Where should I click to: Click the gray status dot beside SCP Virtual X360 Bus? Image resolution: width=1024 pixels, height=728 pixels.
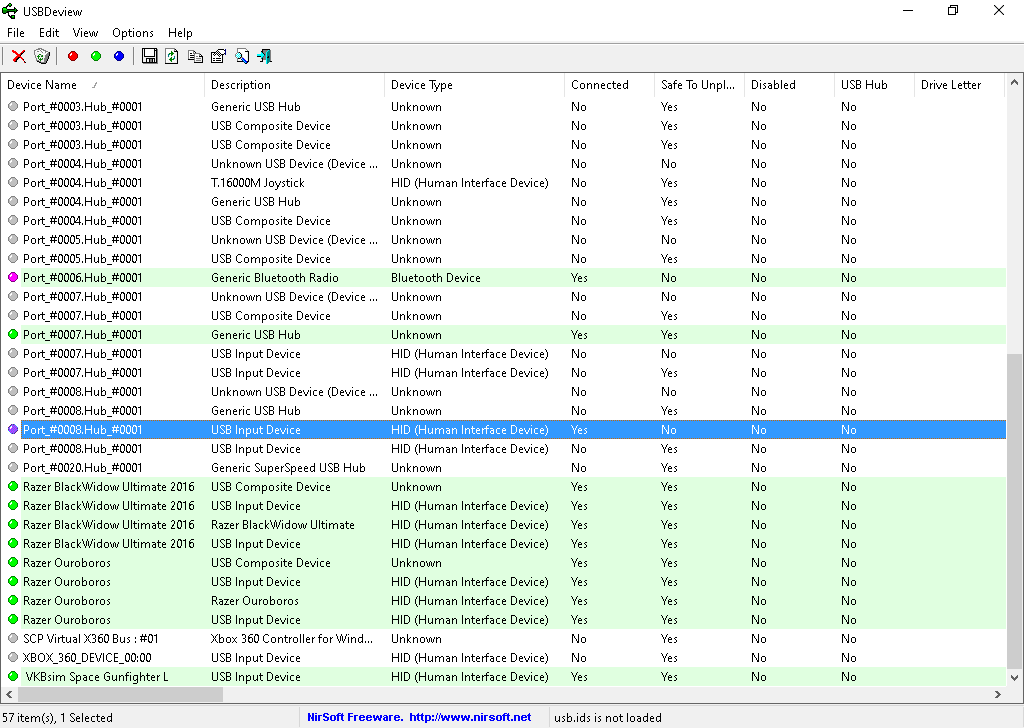tap(13, 639)
